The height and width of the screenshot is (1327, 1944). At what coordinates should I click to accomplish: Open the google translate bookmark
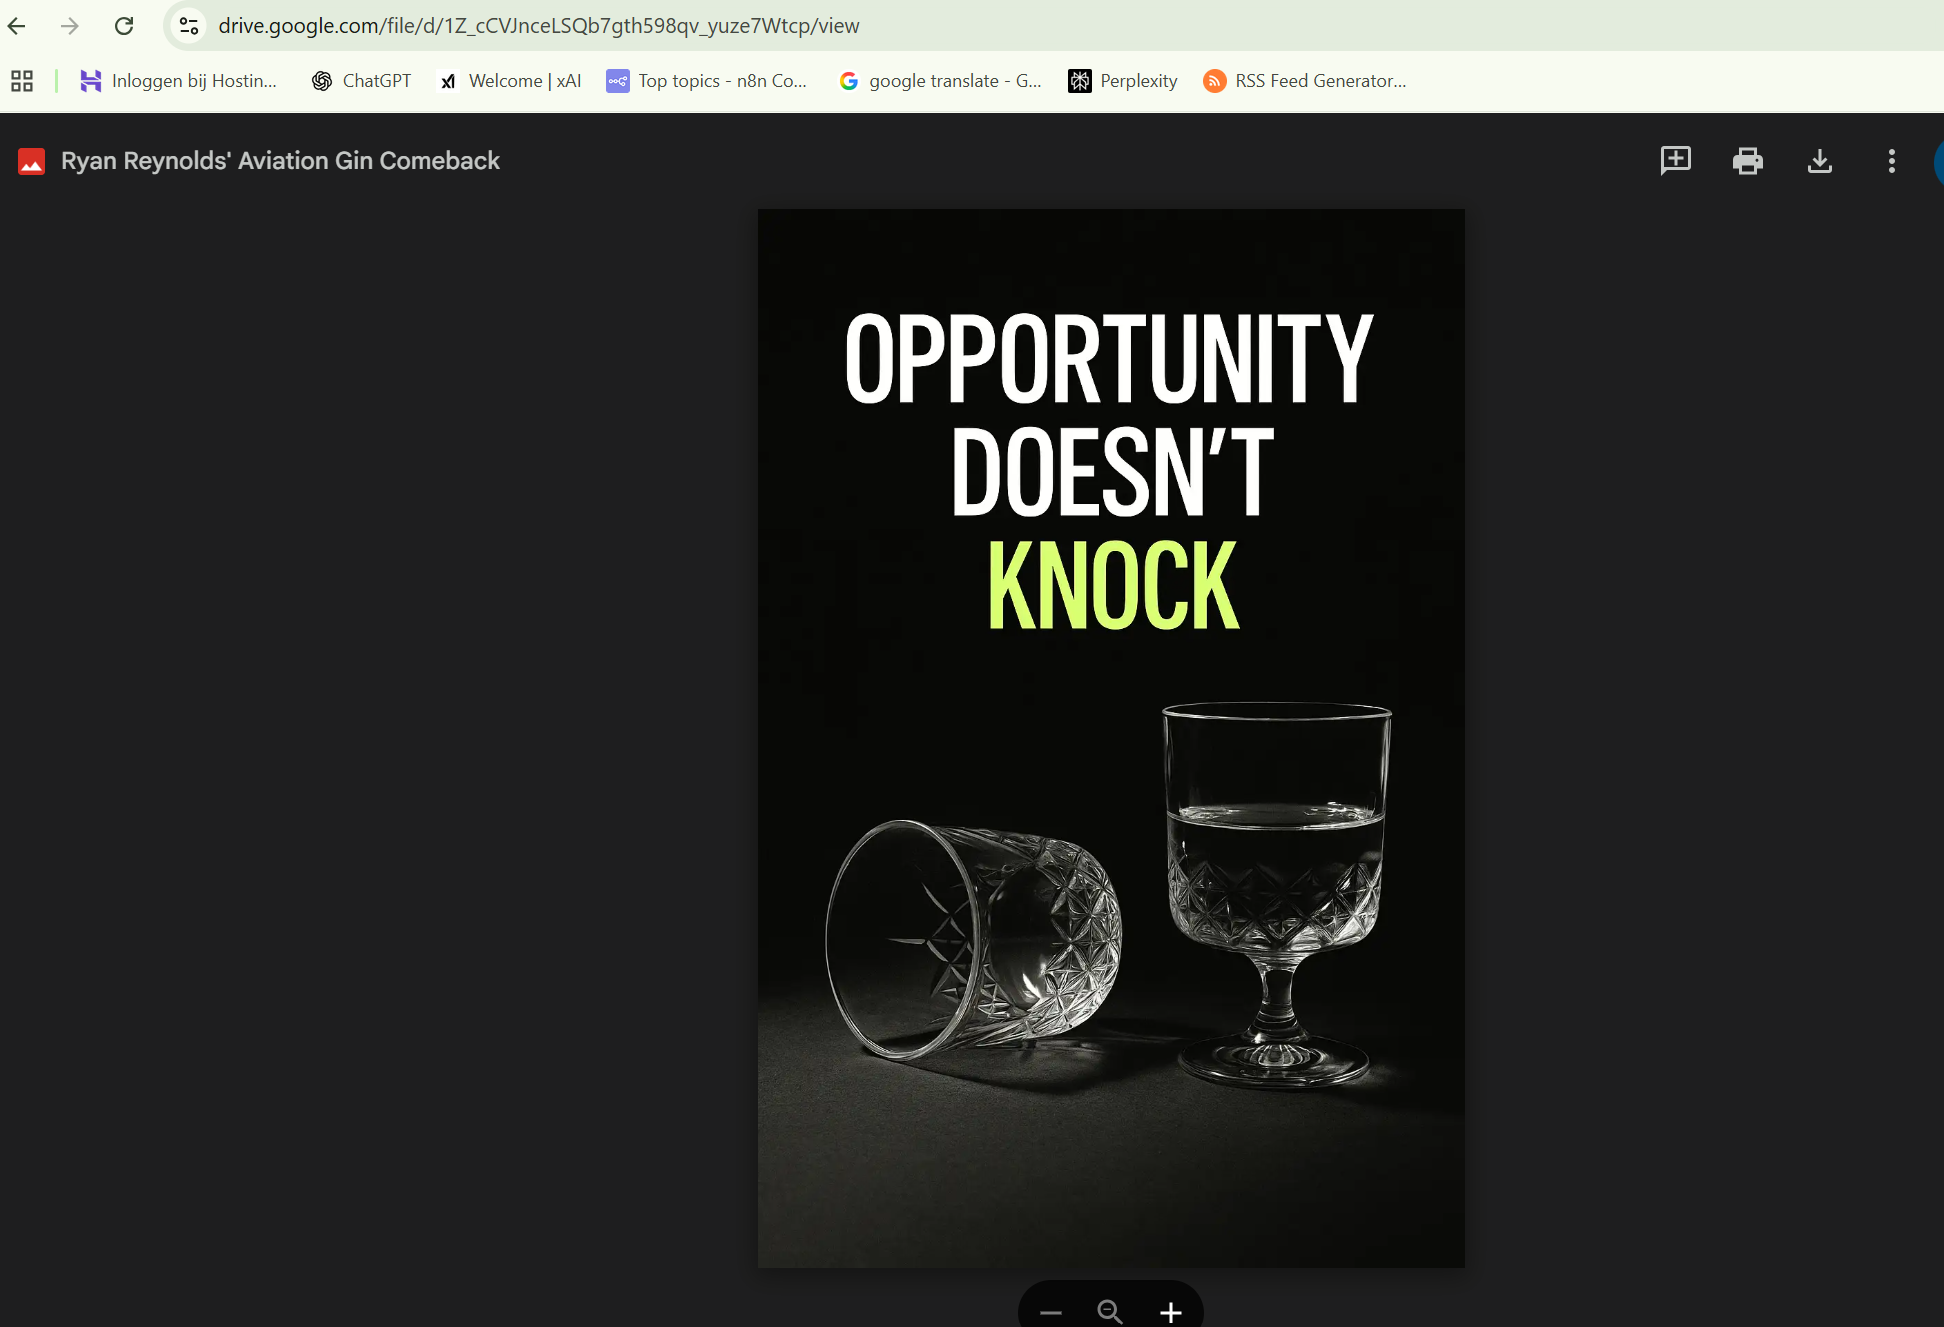[941, 81]
